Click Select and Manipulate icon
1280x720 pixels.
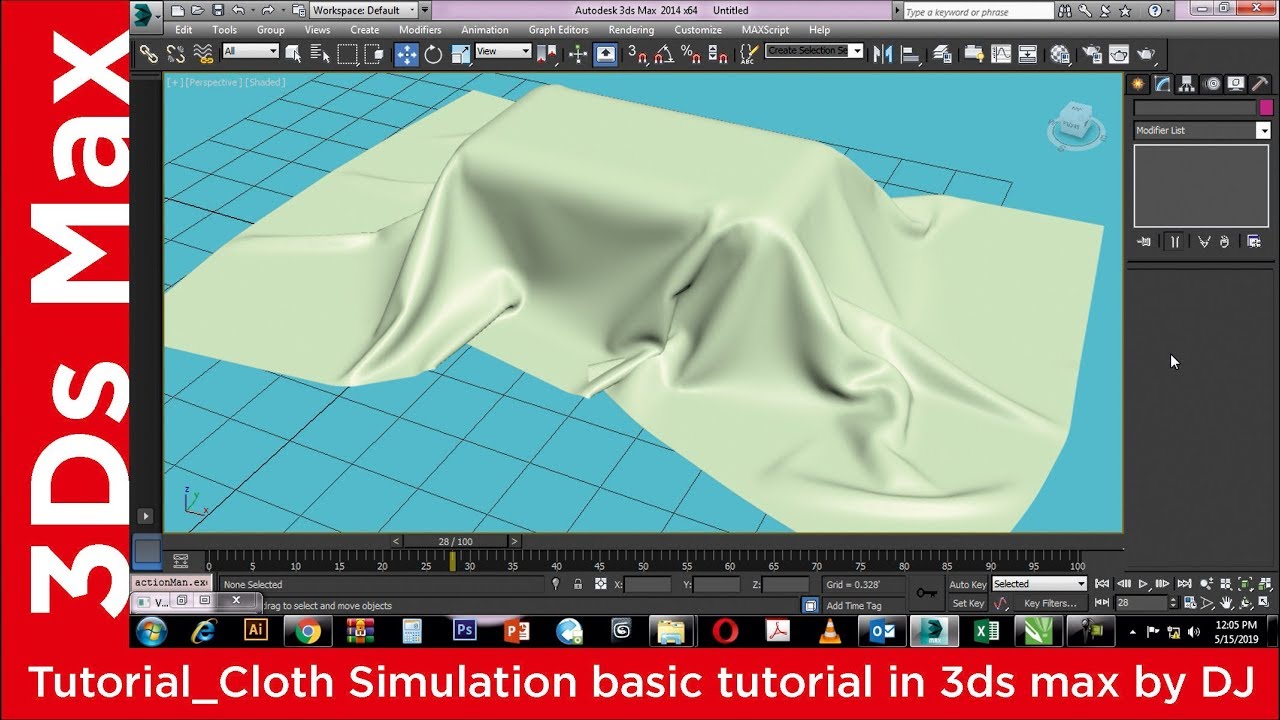click(x=578, y=54)
